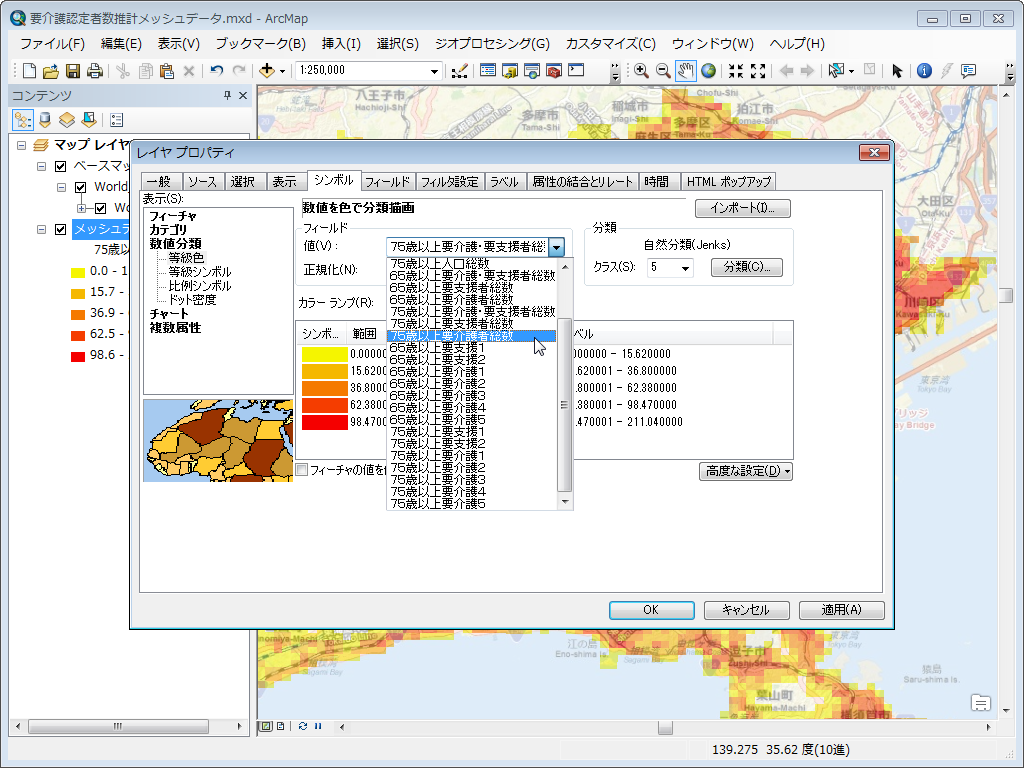The height and width of the screenshot is (768, 1024).
Task: Switch to the HTML ポップアップ tab
Action: [x=729, y=182]
